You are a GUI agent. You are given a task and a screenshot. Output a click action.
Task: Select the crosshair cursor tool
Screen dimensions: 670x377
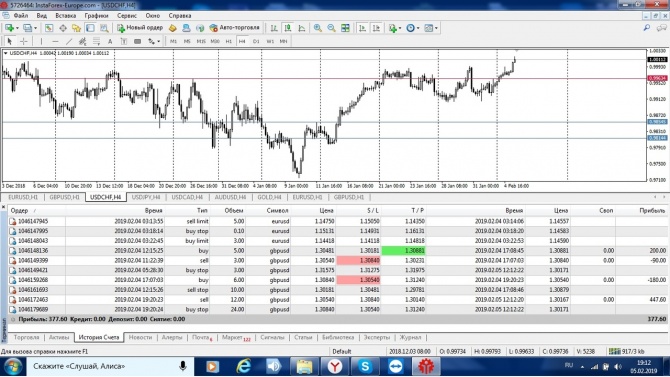(x=24, y=41)
